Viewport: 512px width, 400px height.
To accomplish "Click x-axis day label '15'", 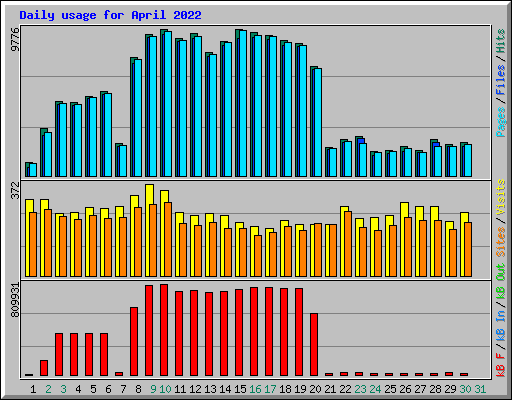I will coord(240,389).
